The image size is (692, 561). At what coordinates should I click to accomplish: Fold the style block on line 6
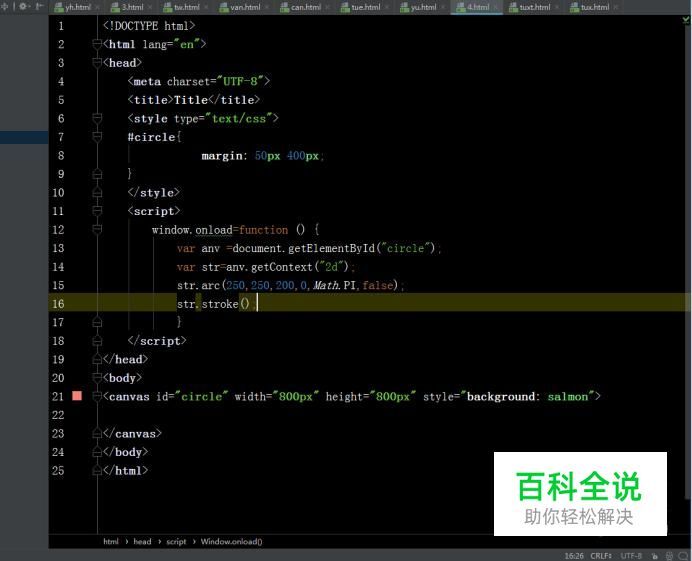point(97,118)
